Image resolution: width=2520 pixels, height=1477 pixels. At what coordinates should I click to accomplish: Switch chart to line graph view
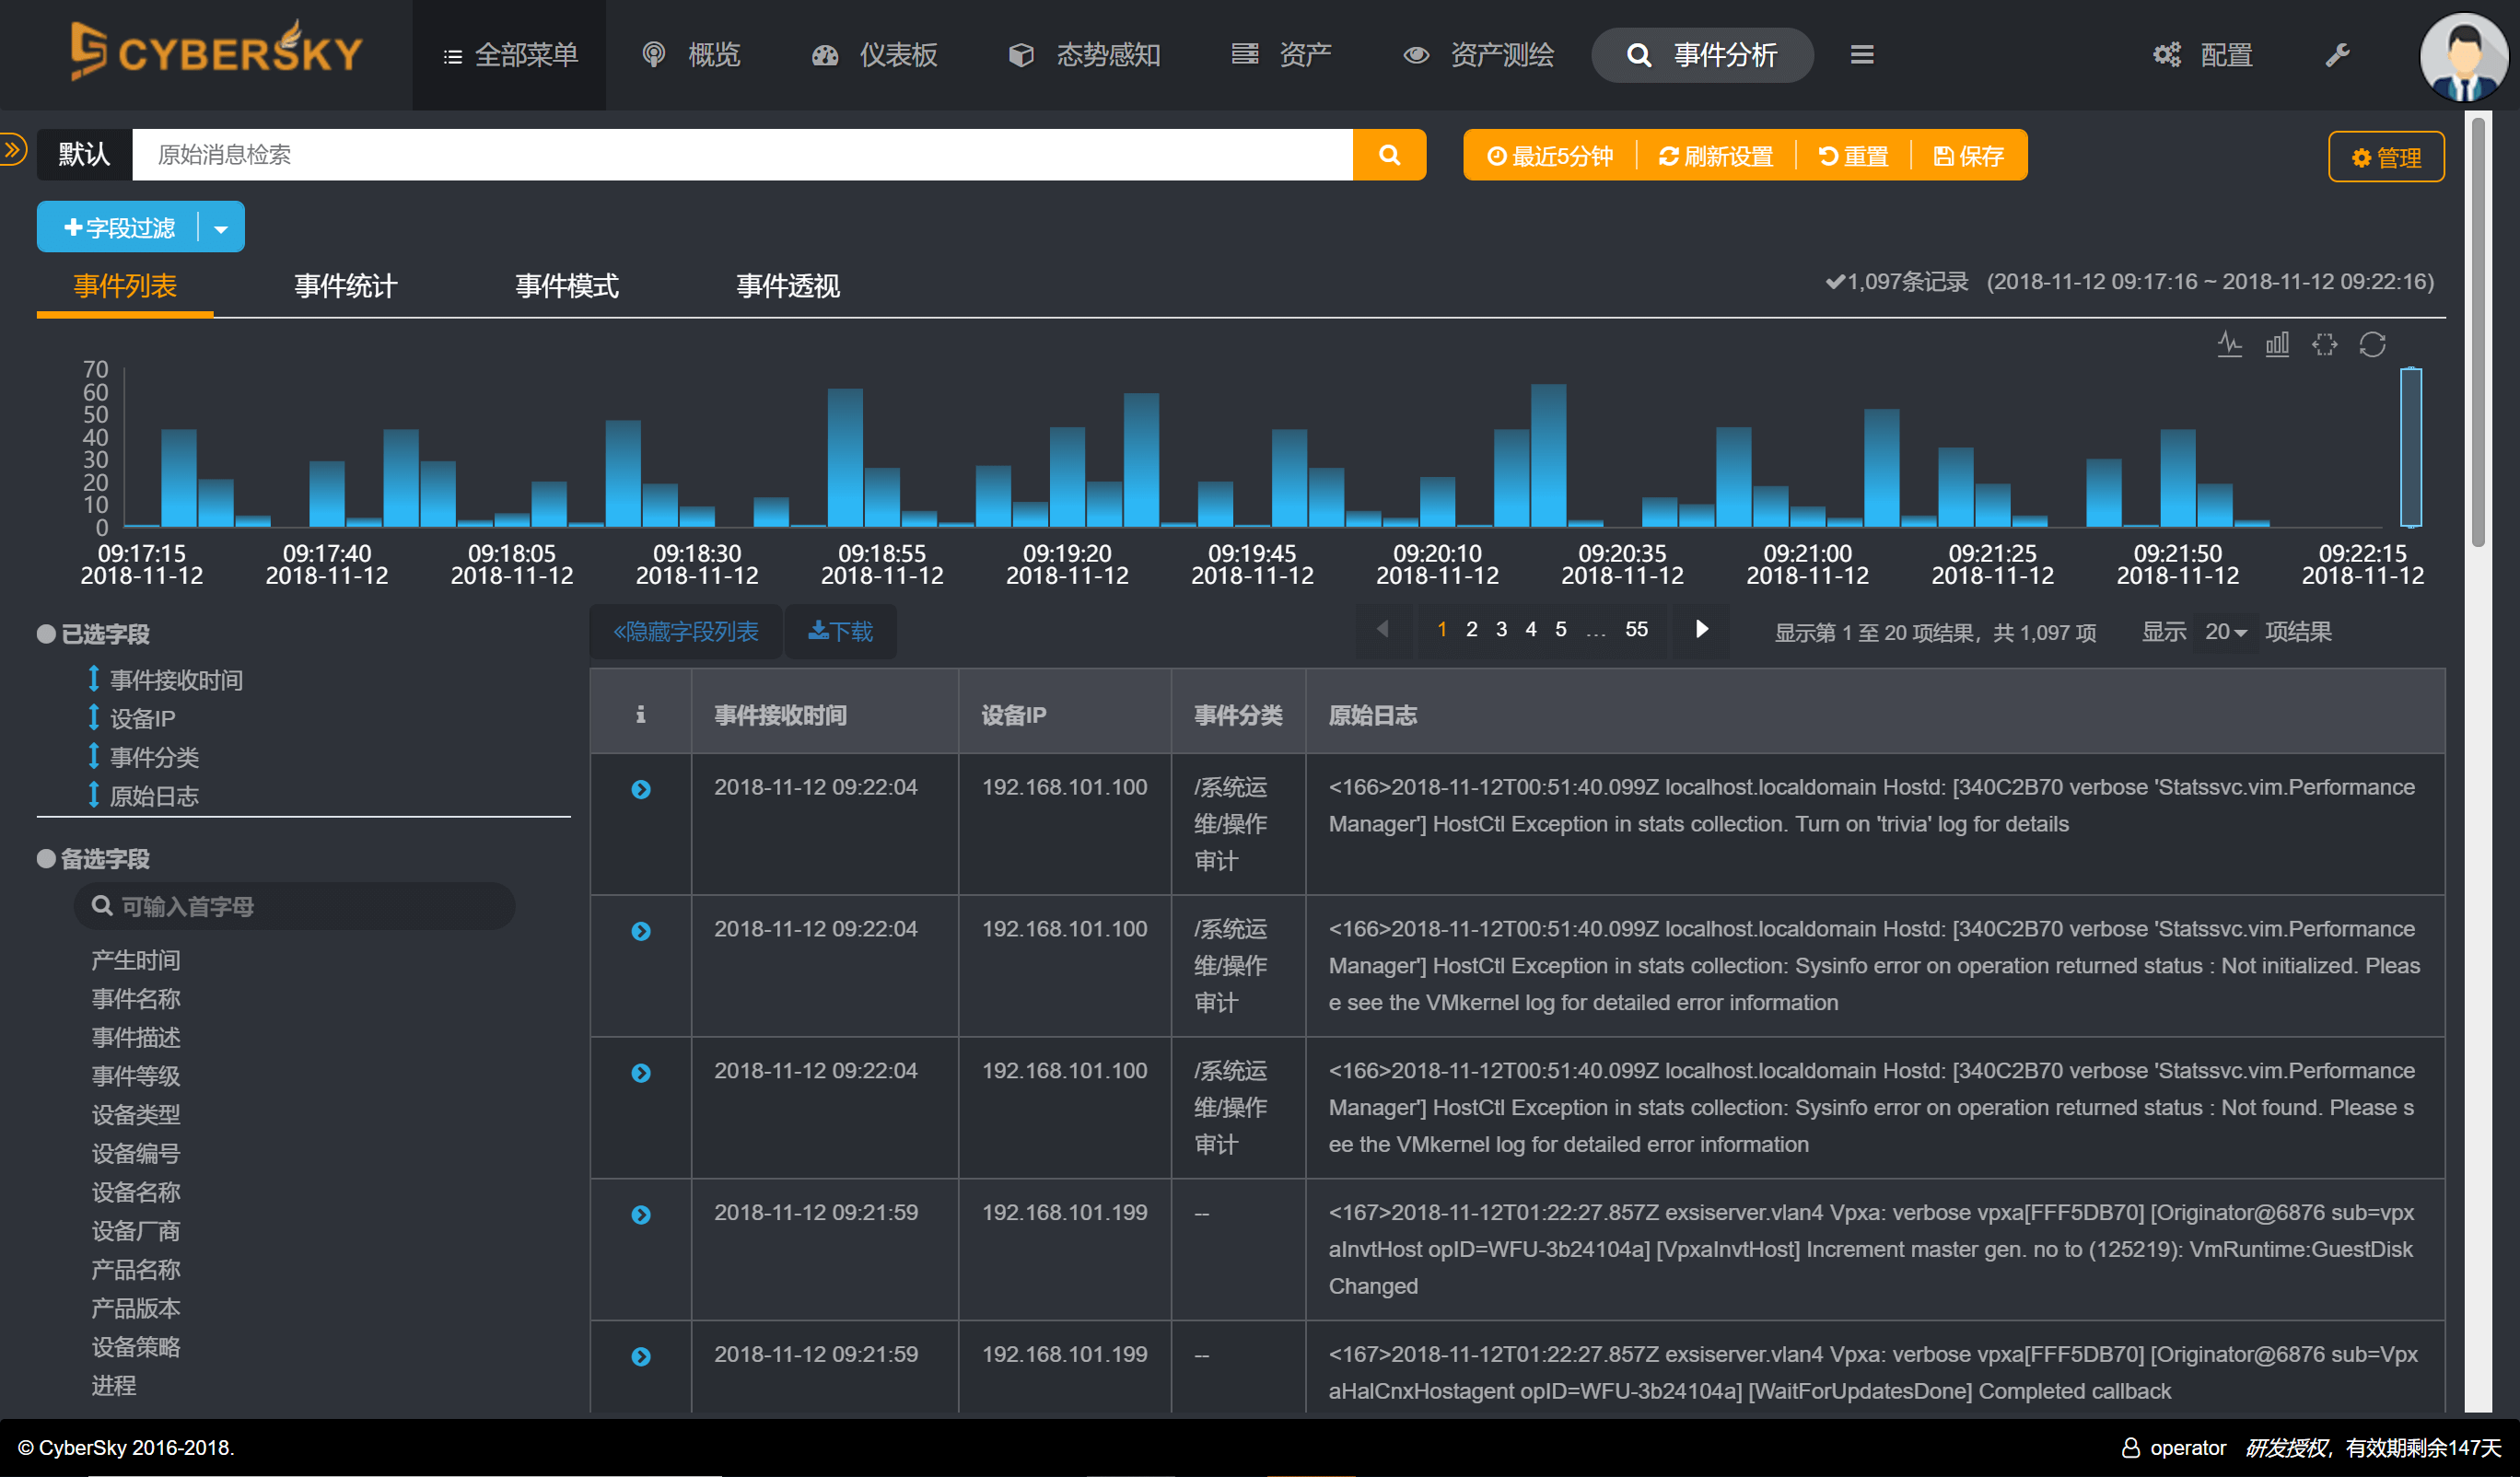pyautogui.click(x=2229, y=345)
